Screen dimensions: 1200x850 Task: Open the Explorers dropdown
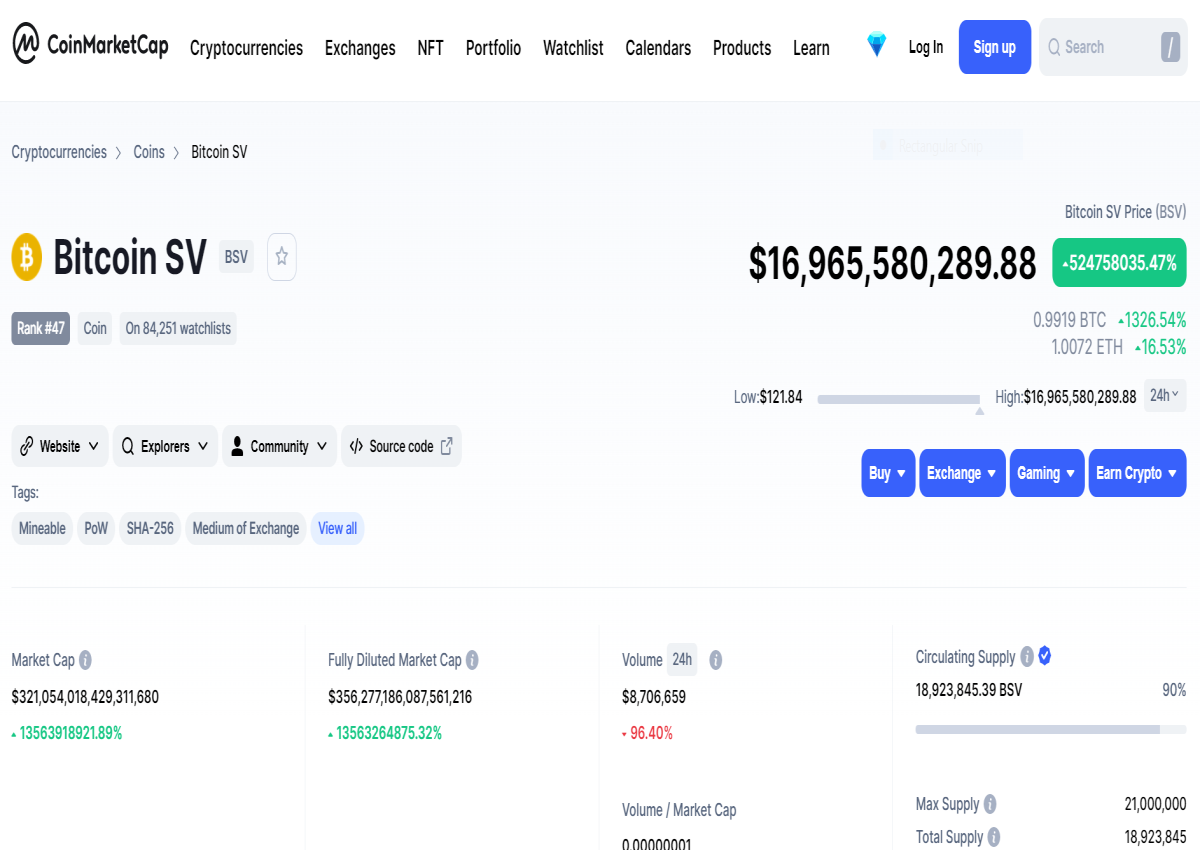(x=165, y=446)
